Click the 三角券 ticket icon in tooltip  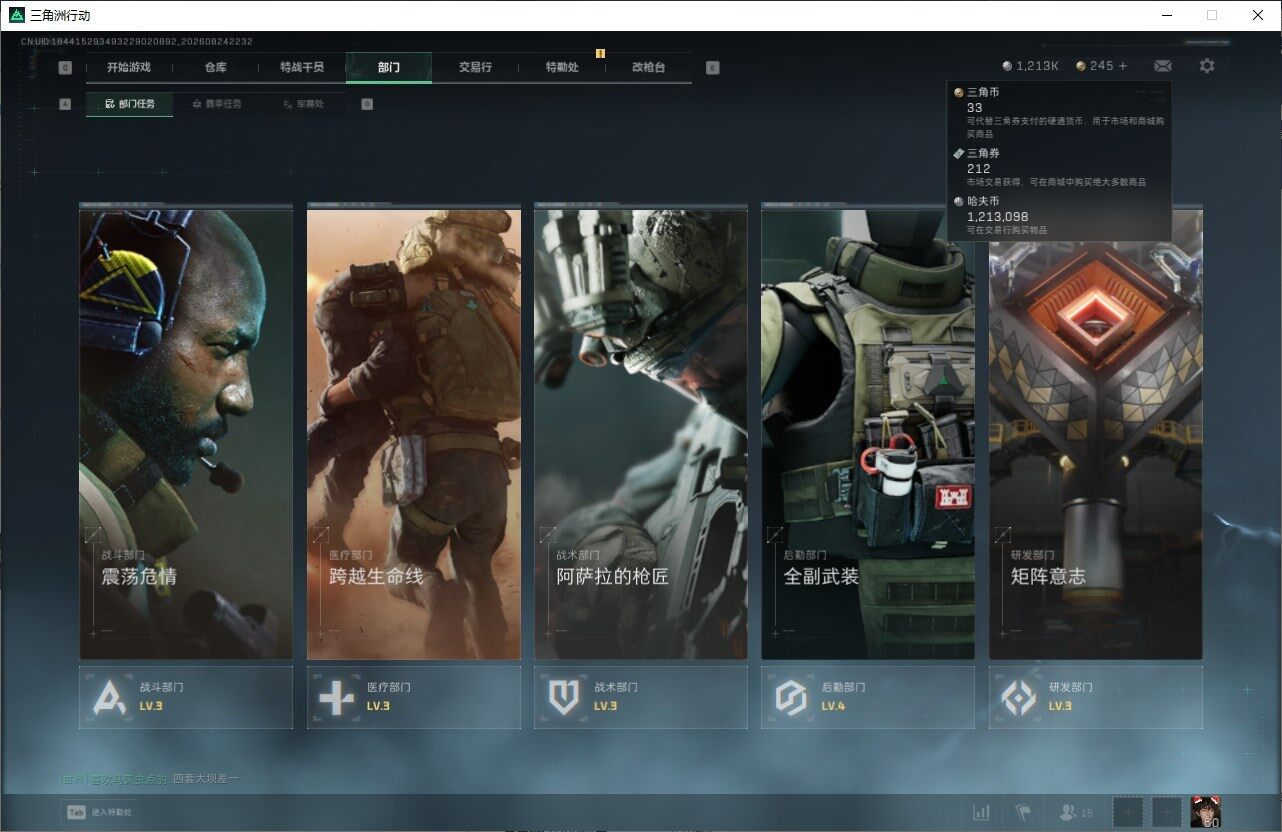(x=958, y=153)
